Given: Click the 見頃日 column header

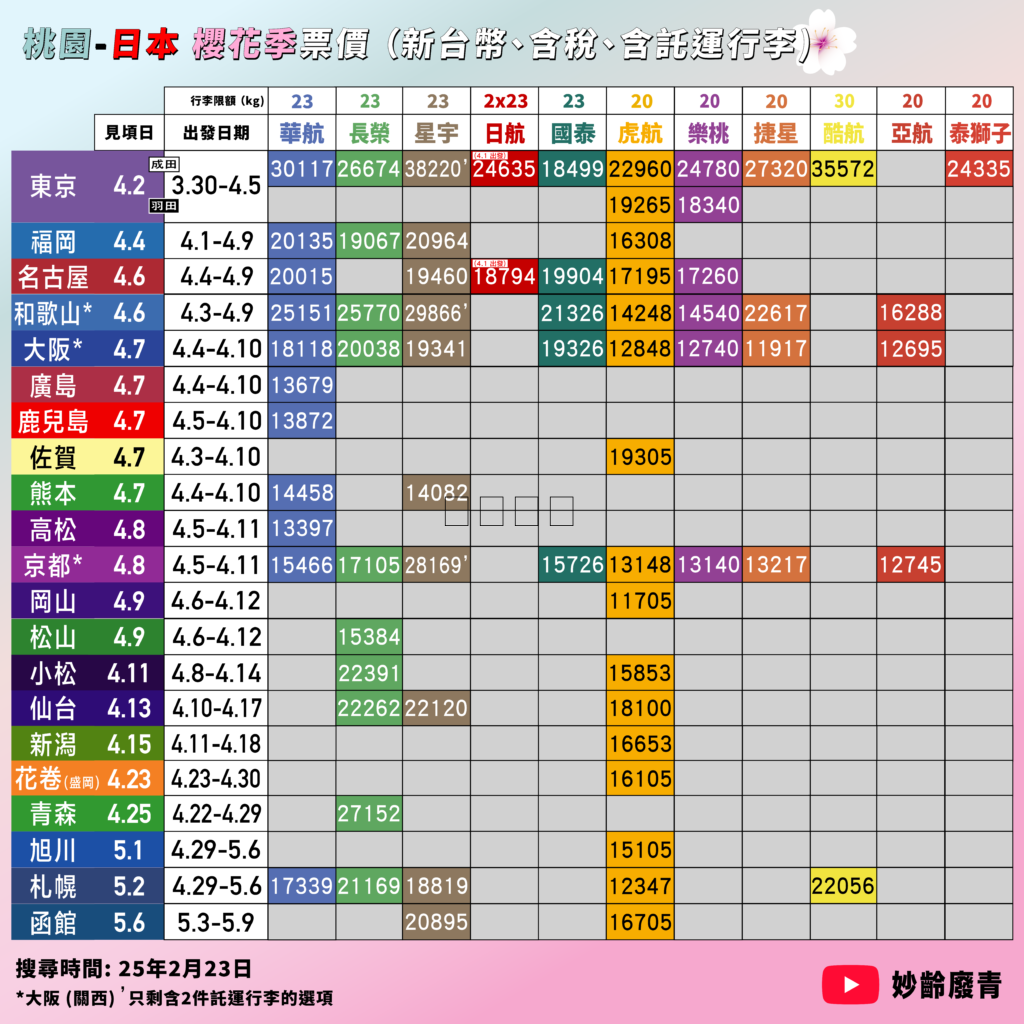Looking at the screenshot, I should (x=129, y=132).
